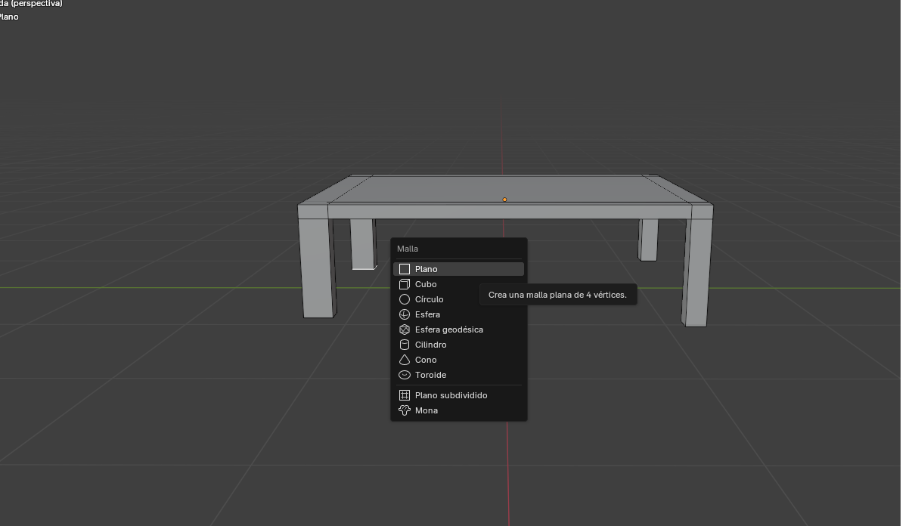Click the Toroide torus icon
The width and height of the screenshot is (901, 526).
point(404,375)
